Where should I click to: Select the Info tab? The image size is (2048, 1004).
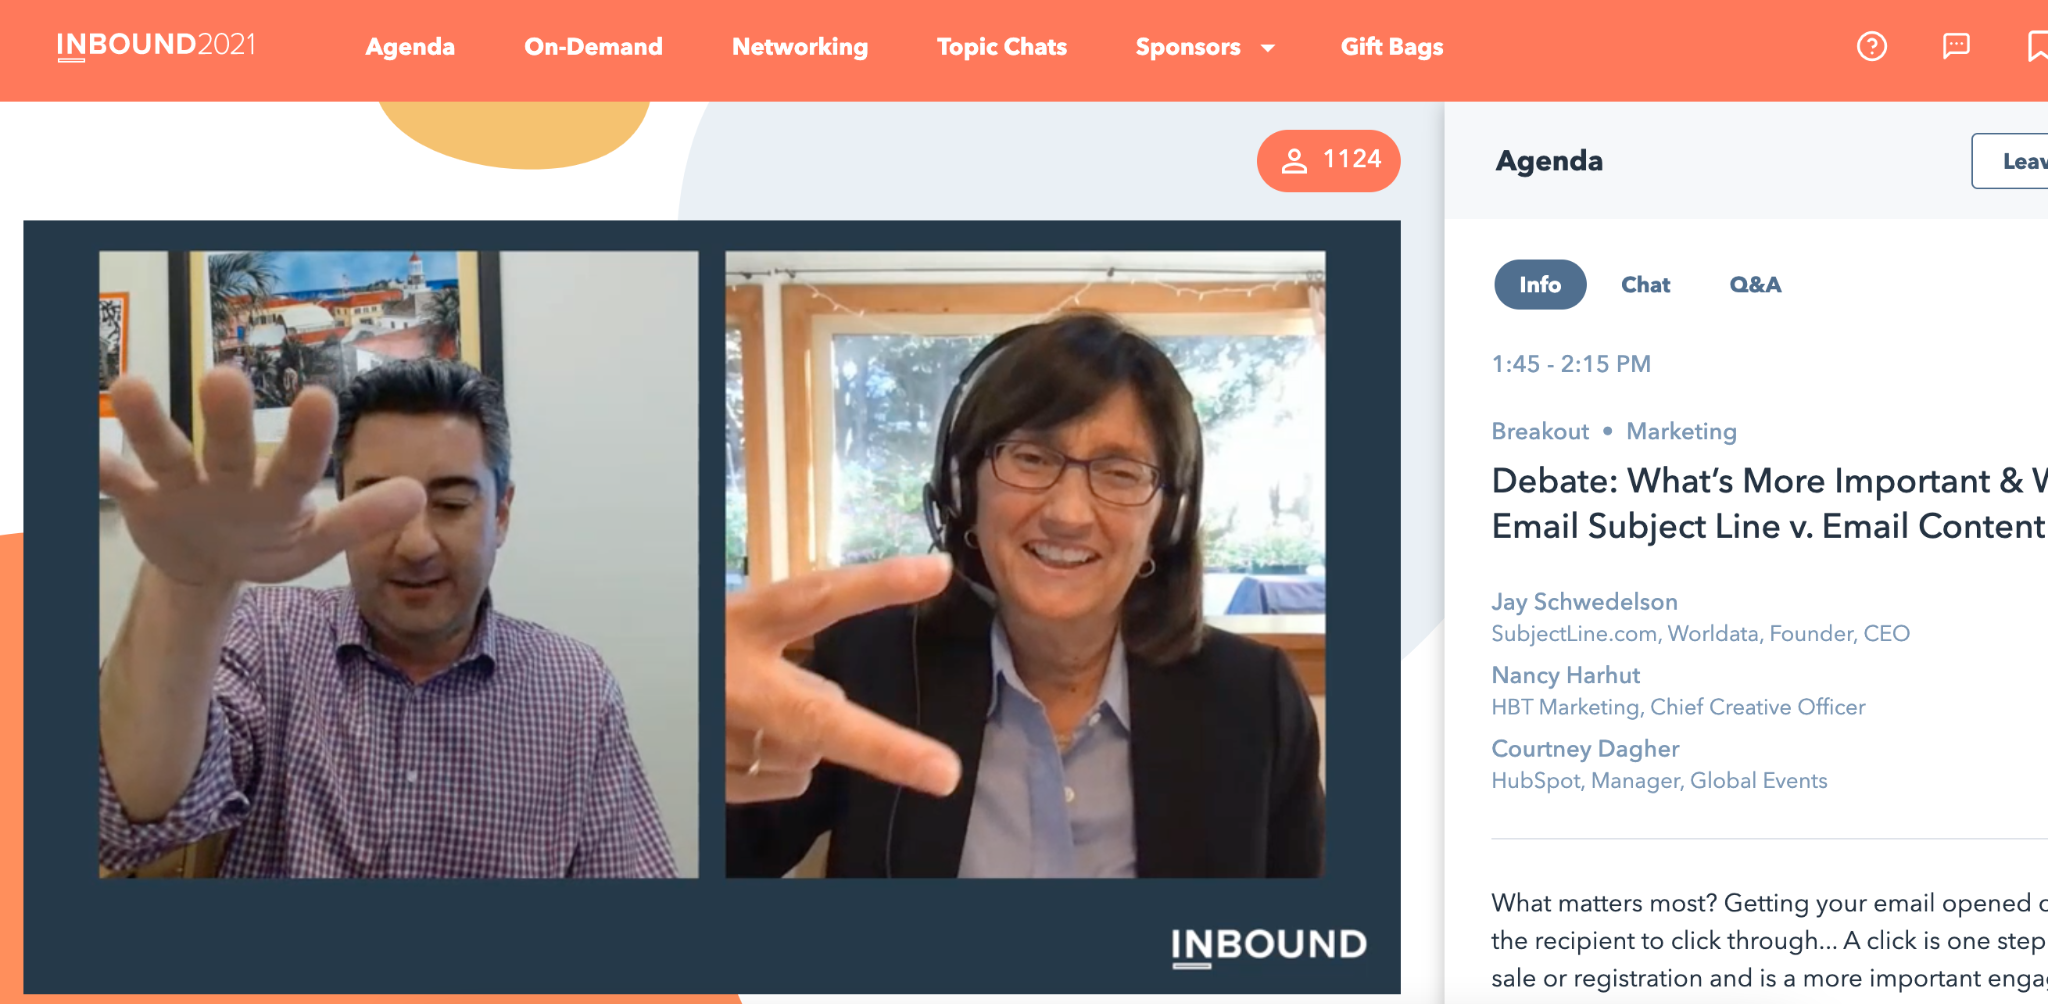point(1540,285)
